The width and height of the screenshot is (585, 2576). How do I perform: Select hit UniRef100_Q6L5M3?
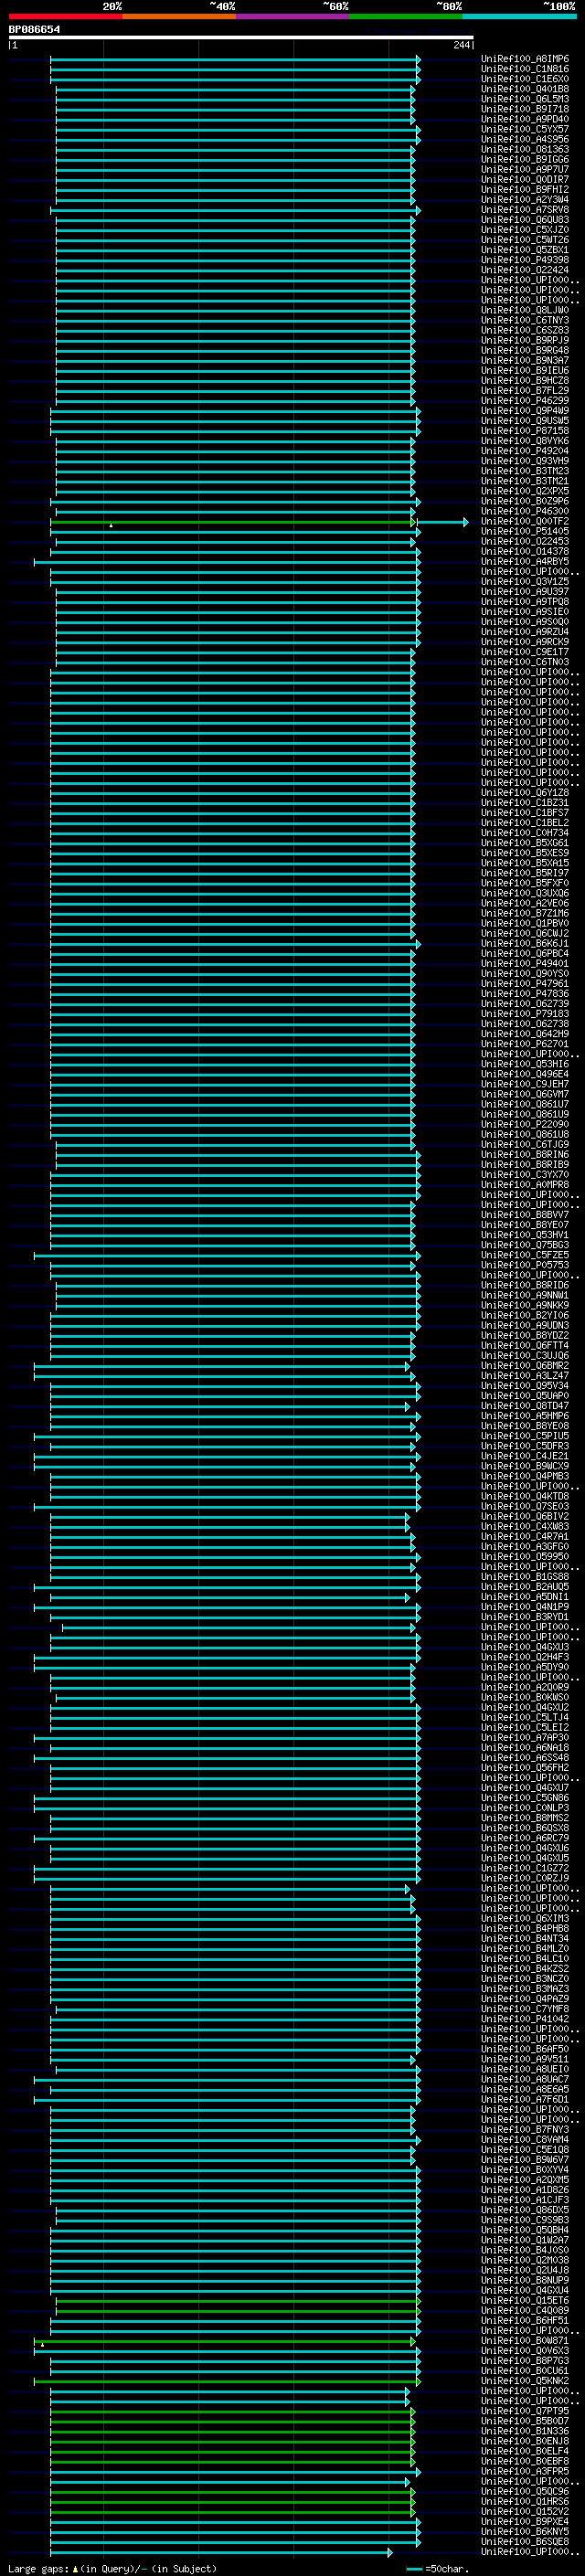click(525, 99)
